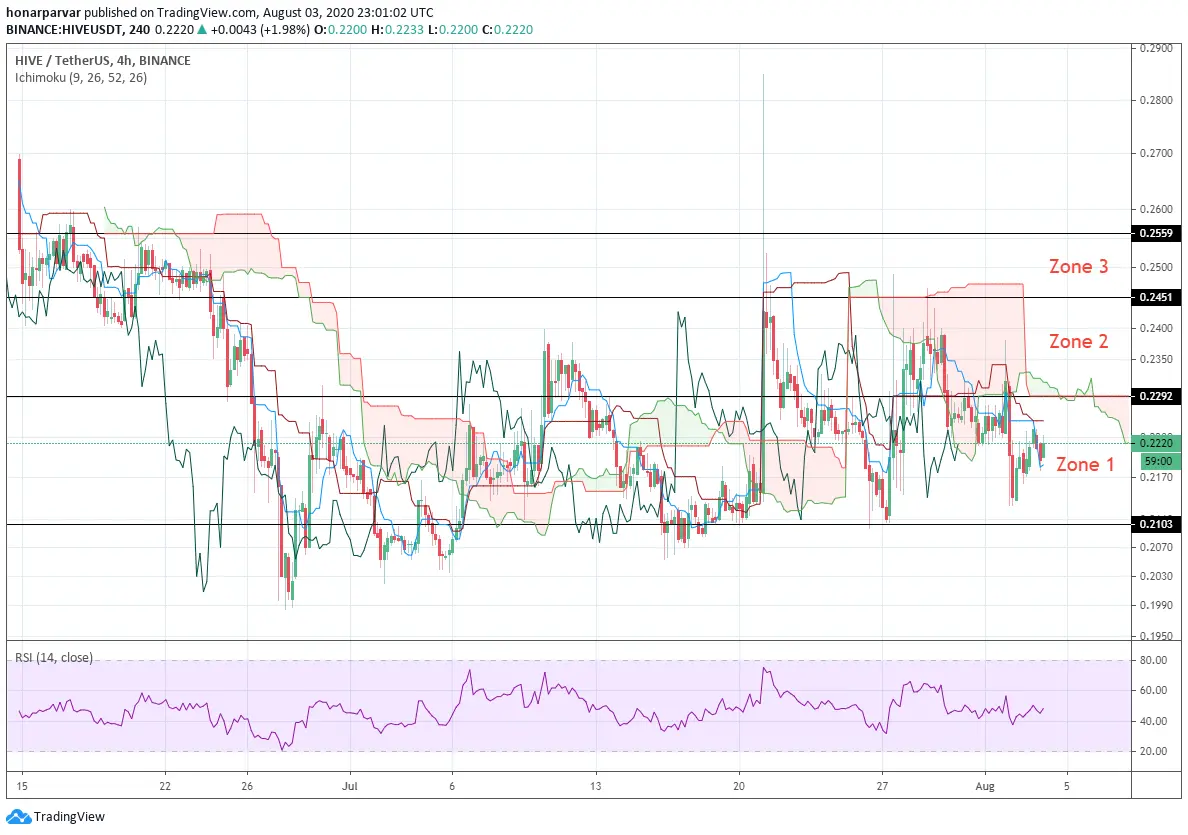1188x835 pixels.
Task: Click the Aug label on time axis
Action: 984,786
